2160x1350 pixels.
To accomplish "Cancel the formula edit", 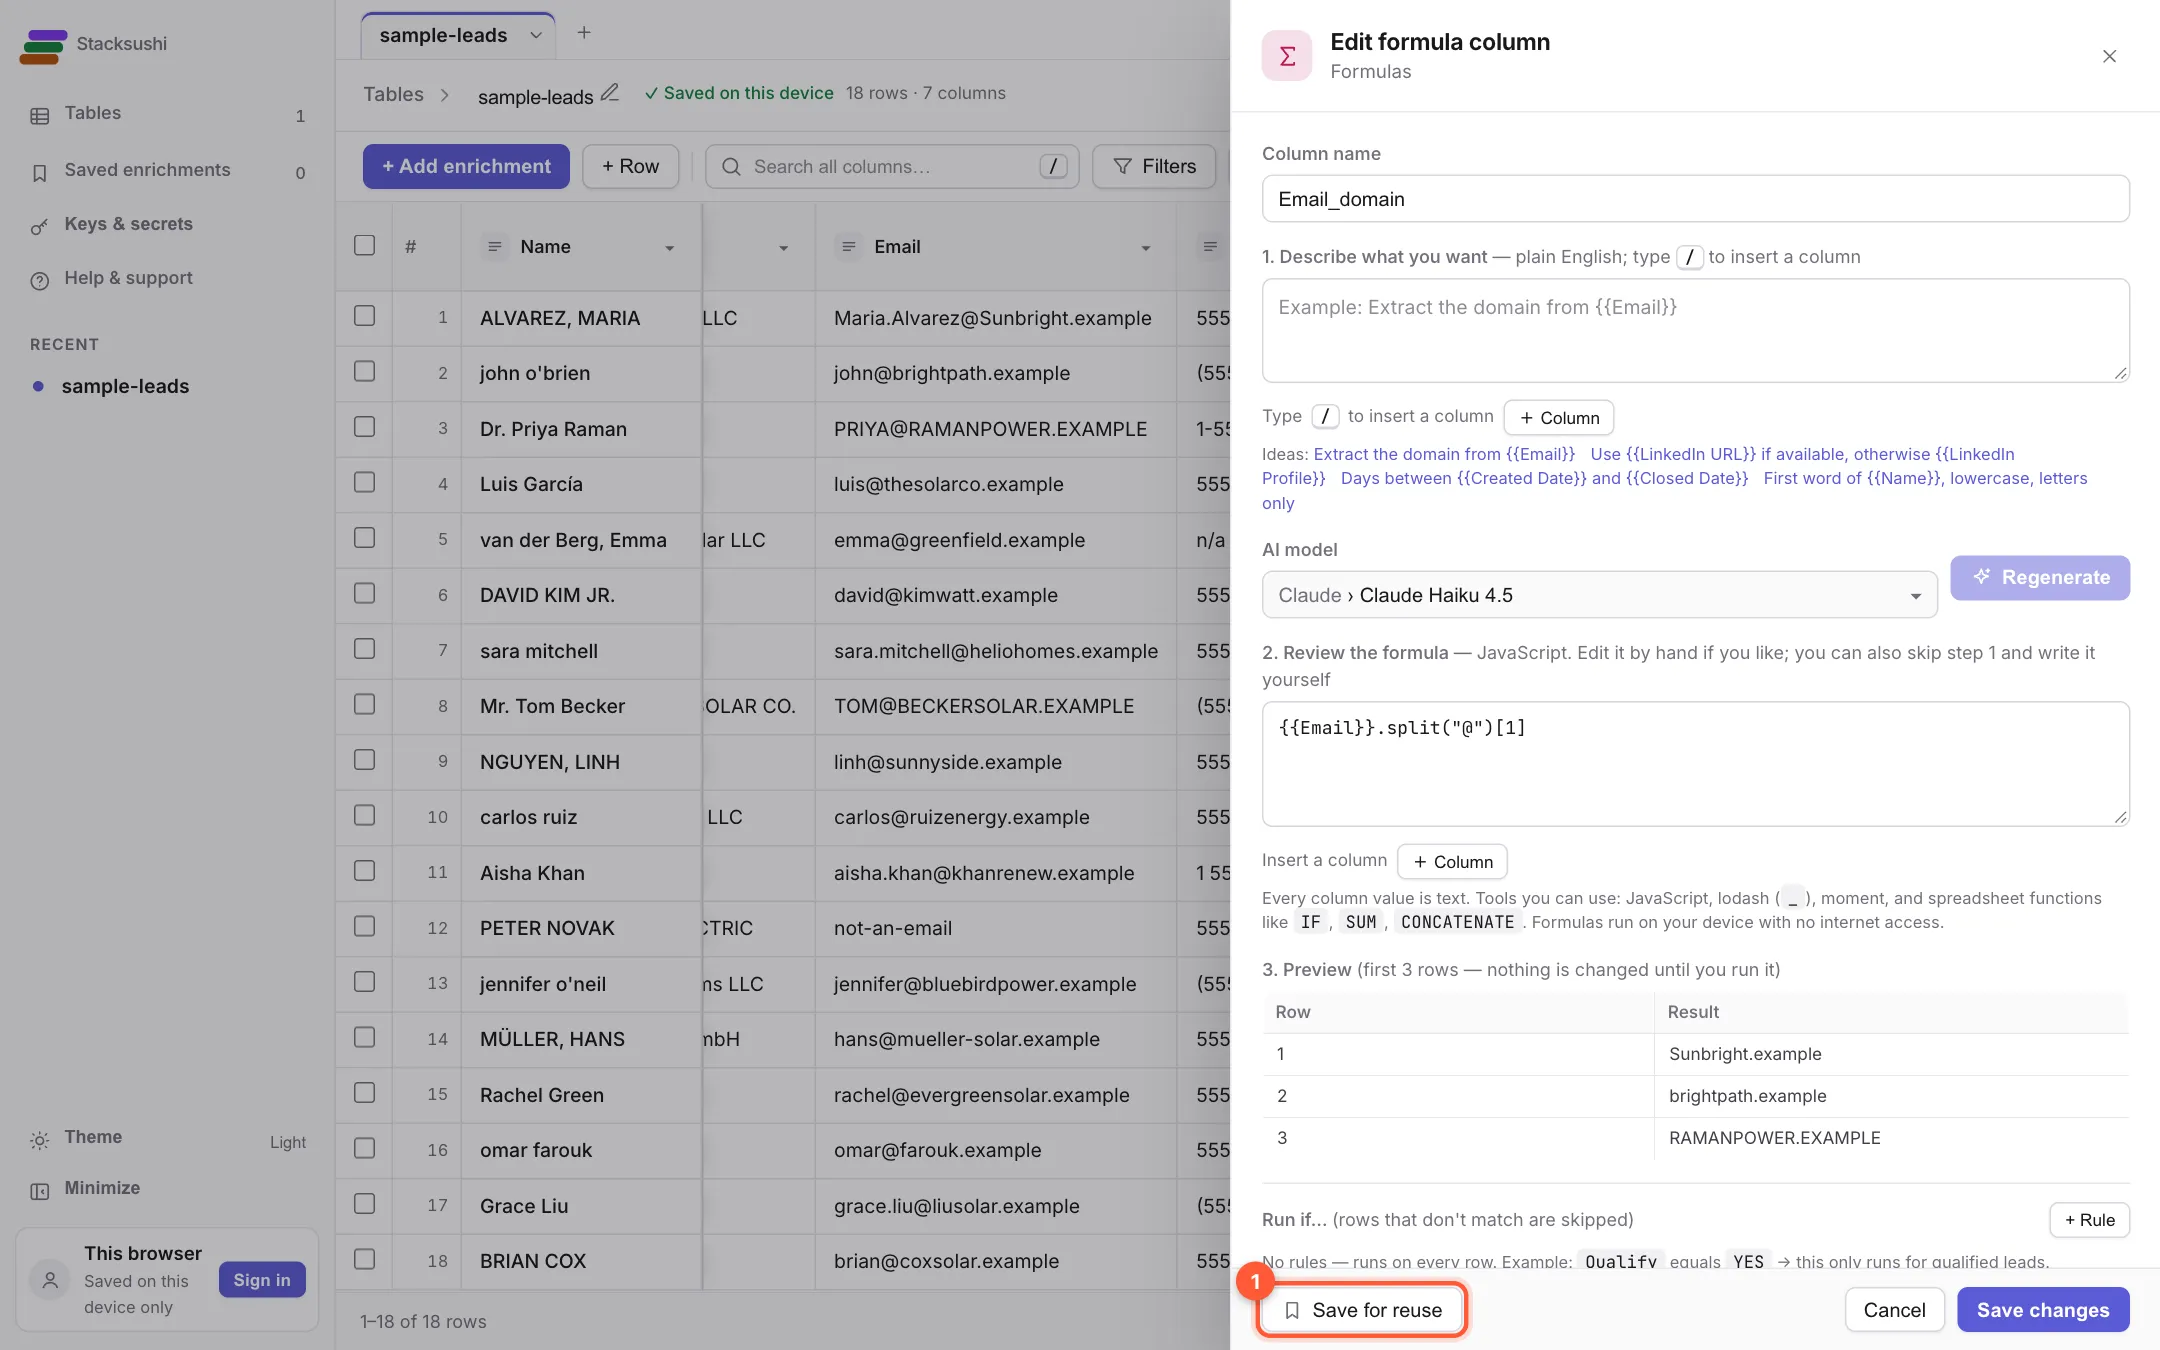I will [1894, 1310].
